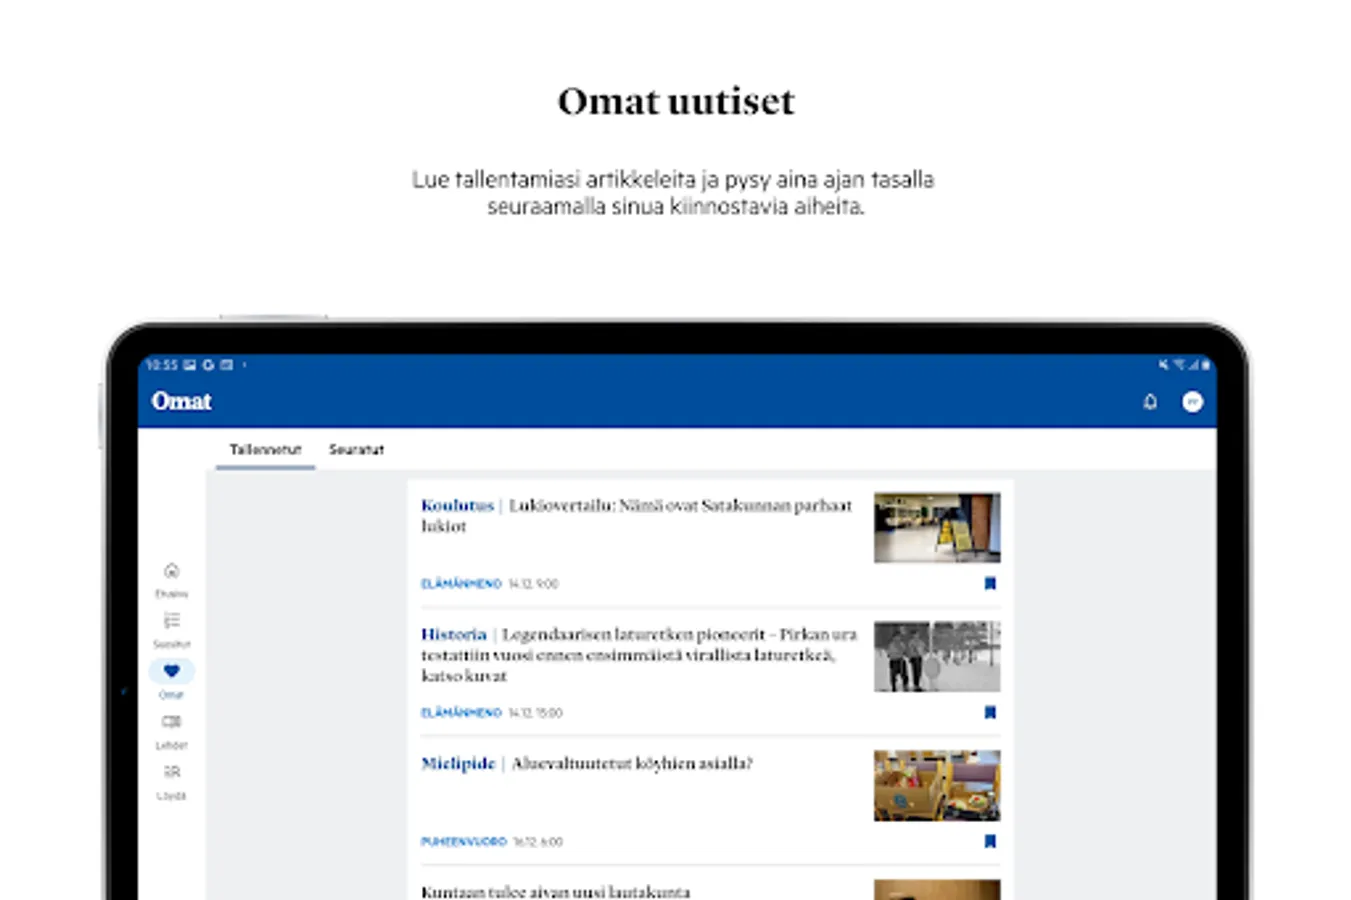The height and width of the screenshot is (900, 1351).
Task: Open the profile avatar in top bar
Action: (x=1191, y=400)
